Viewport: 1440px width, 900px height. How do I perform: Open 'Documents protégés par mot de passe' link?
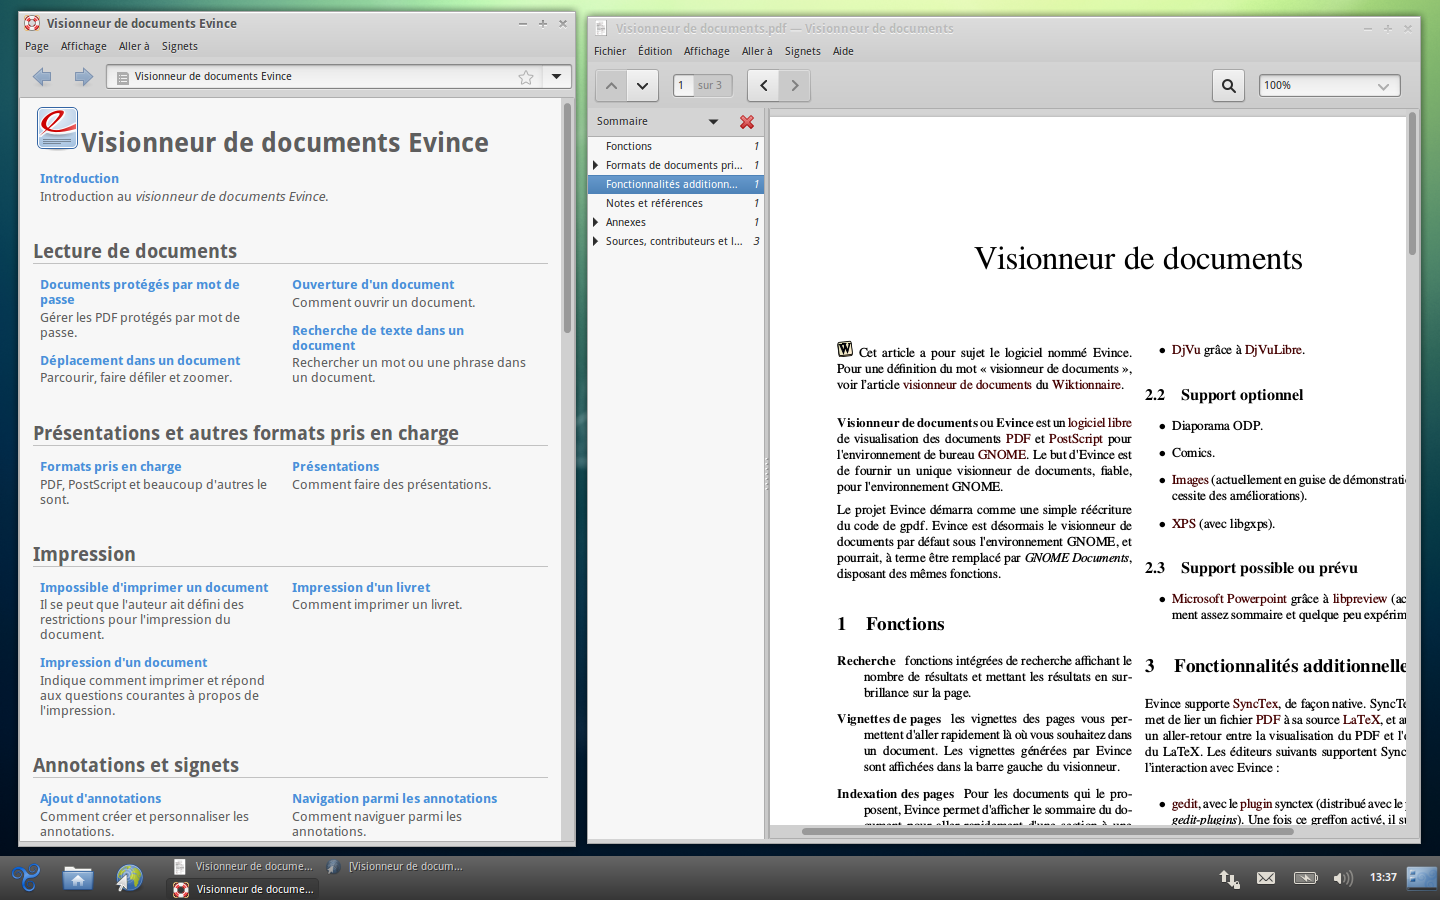(x=140, y=292)
